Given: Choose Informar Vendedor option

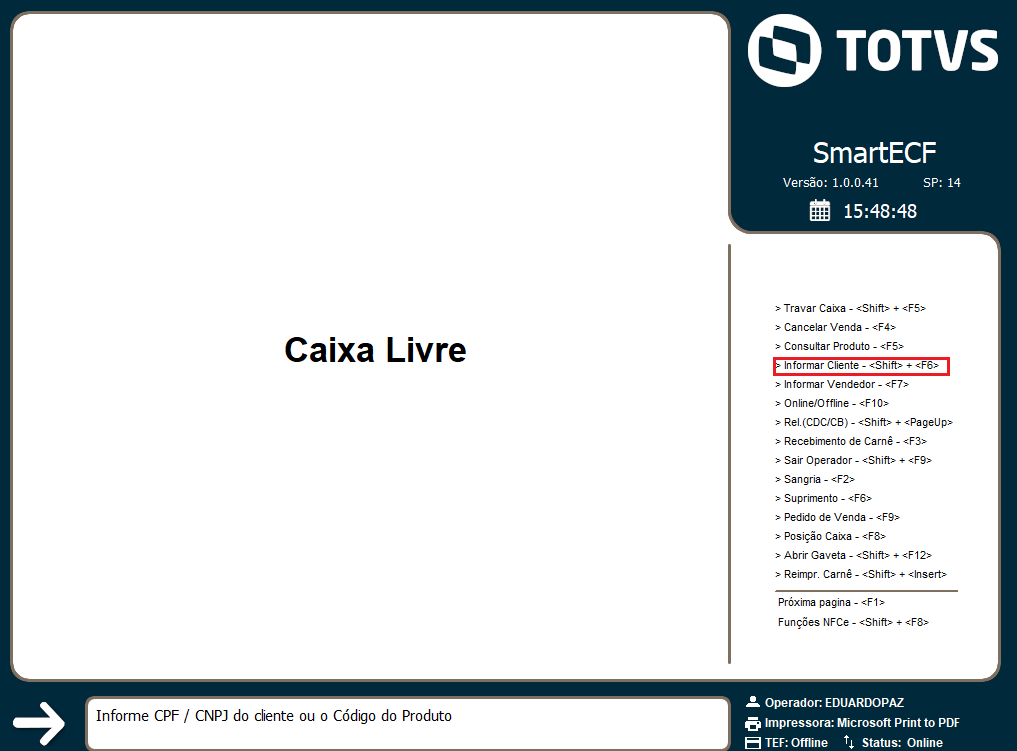Looking at the screenshot, I should click(x=842, y=385).
